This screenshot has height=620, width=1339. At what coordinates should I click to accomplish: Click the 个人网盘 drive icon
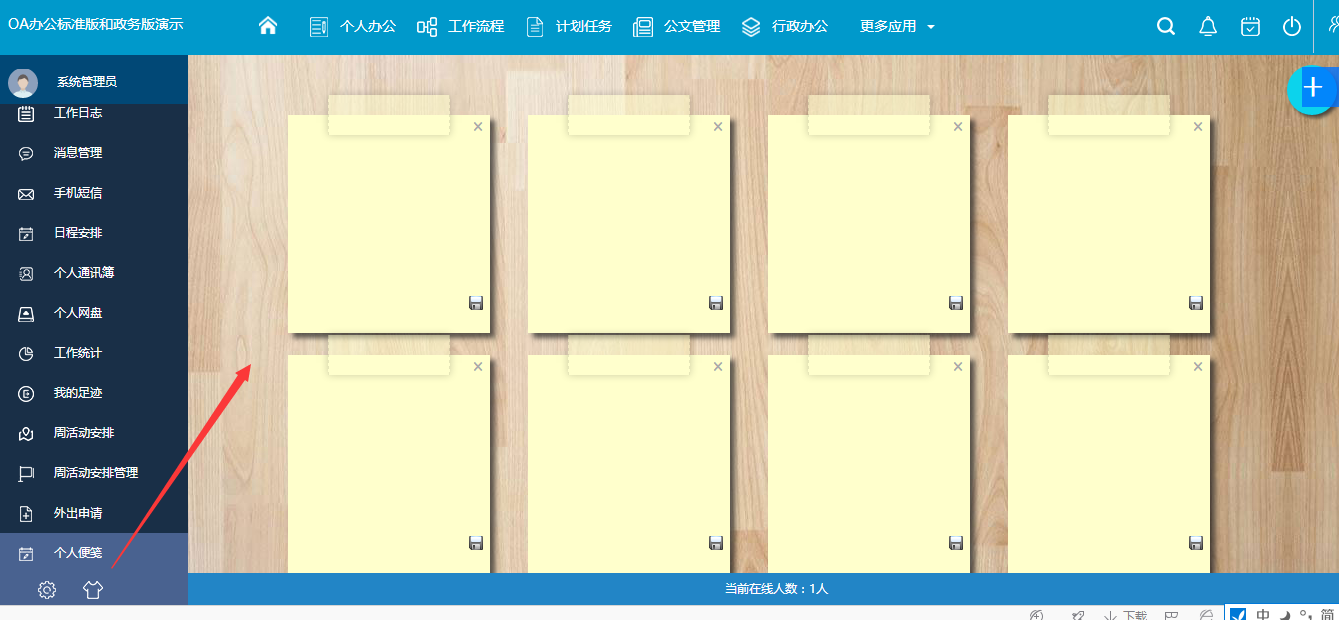(x=26, y=313)
